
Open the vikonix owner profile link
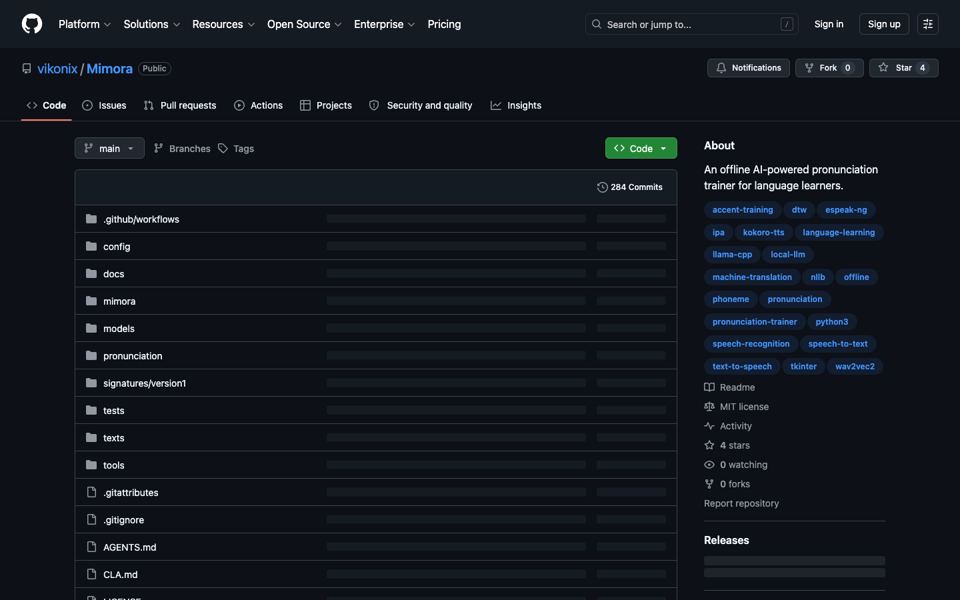[x=58, y=69]
